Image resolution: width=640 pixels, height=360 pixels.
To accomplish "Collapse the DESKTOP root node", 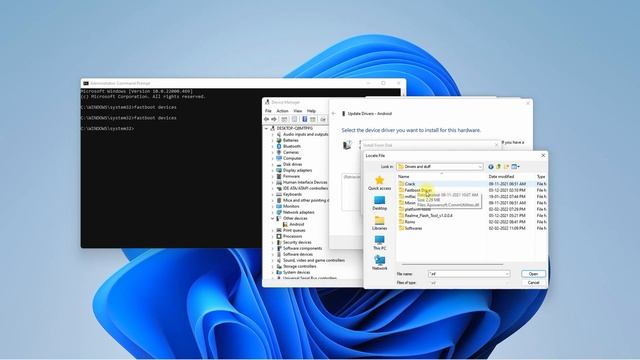I will pyautogui.click(x=267, y=128).
